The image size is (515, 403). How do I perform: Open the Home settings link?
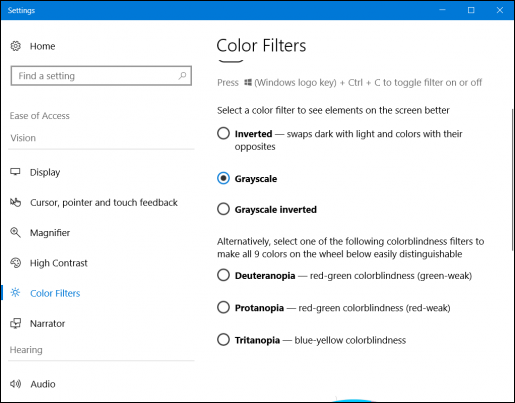click(42, 46)
